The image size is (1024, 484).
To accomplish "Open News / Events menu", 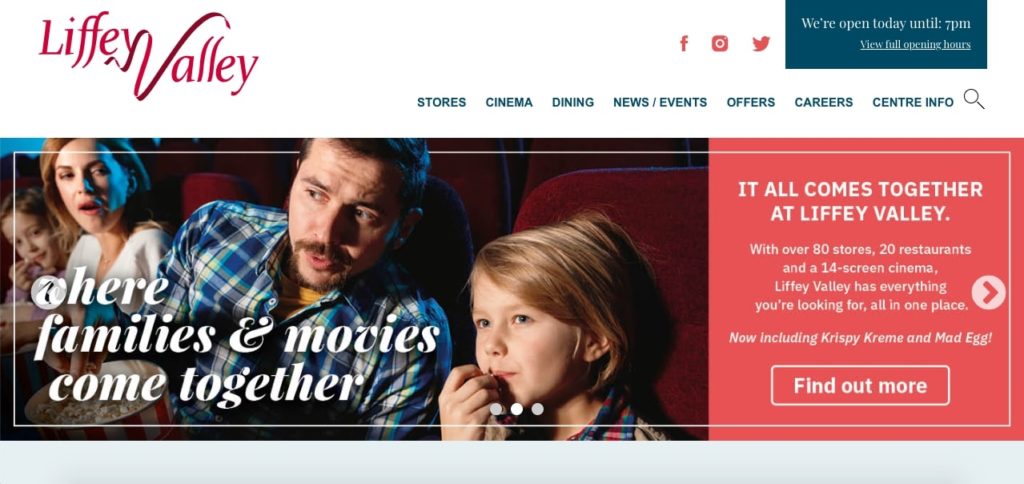I will 660,103.
